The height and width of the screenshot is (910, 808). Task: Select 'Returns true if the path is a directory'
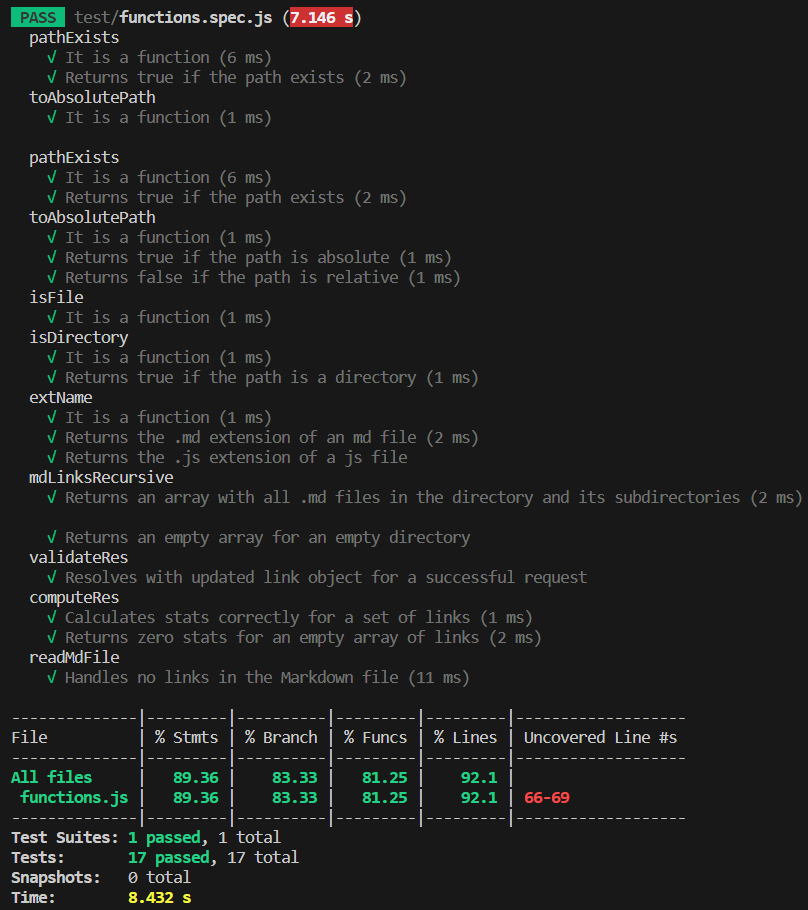(x=262, y=377)
